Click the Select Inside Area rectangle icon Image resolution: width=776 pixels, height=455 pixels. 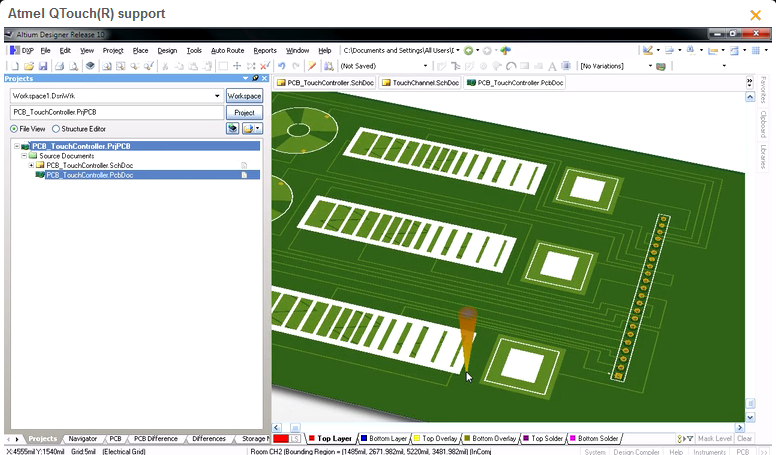(x=223, y=66)
